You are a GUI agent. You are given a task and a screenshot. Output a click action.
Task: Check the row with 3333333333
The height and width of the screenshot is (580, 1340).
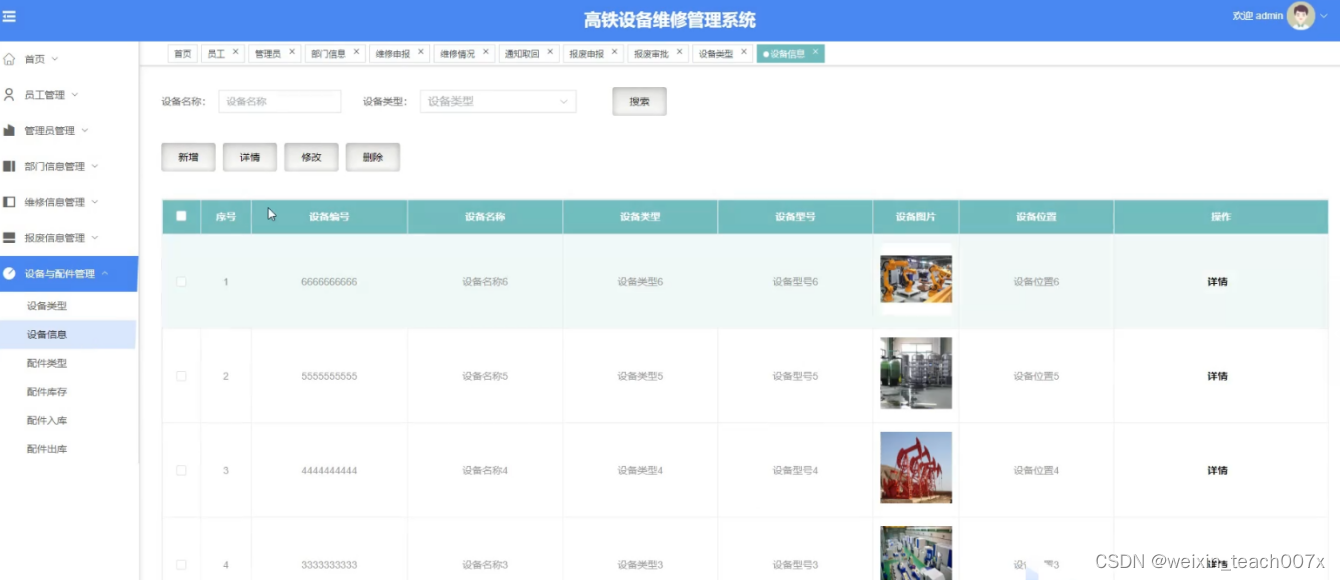pos(181,565)
